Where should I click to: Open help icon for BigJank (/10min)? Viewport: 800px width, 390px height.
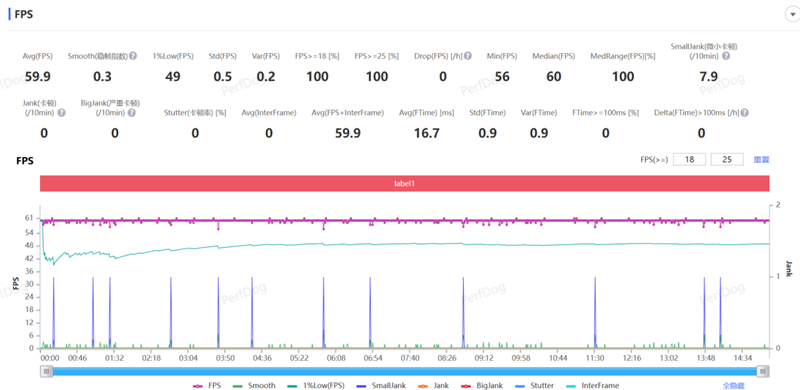pos(132,113)
